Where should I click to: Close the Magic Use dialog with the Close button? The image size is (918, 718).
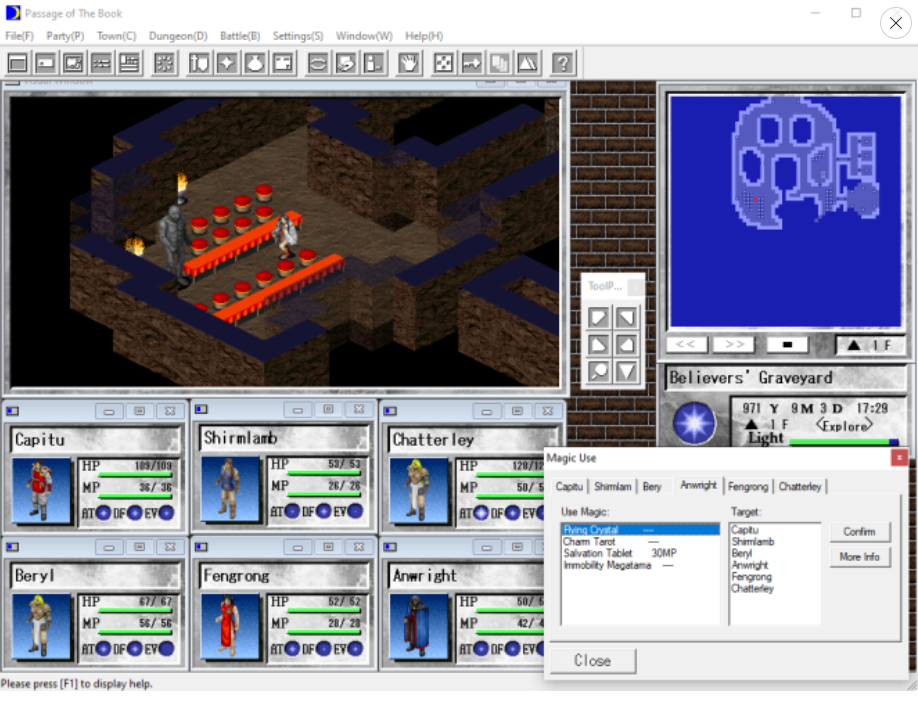click(x=592, y=661)
